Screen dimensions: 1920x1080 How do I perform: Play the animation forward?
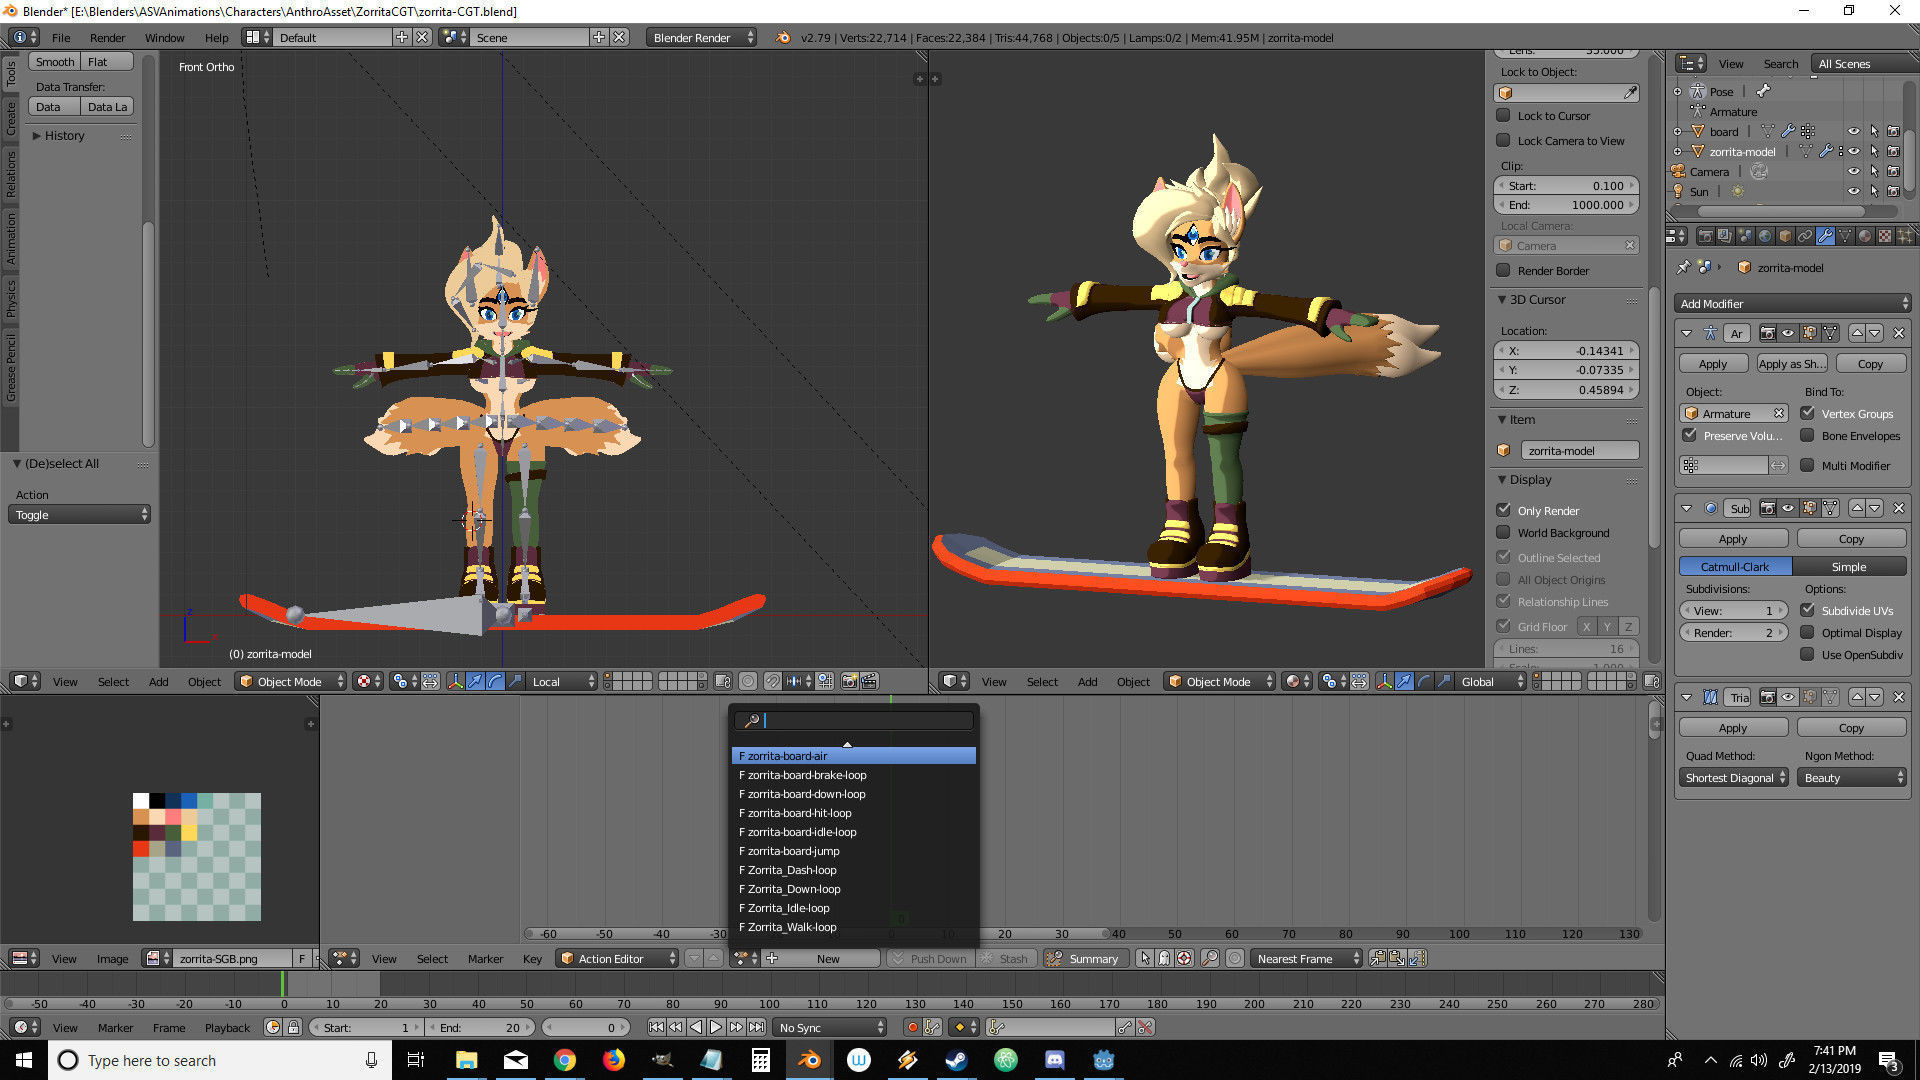coord(715,1027)
